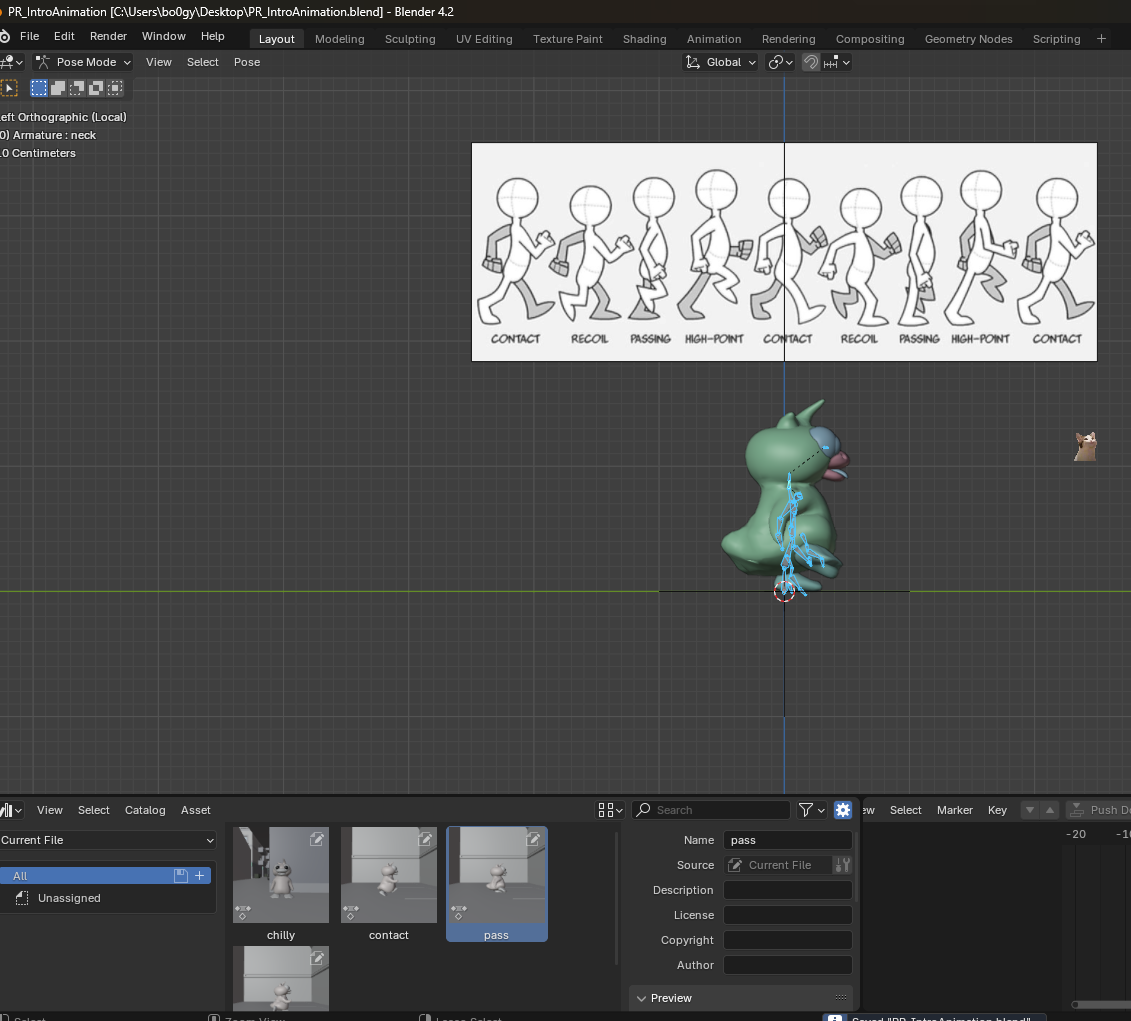The height and width of the screenshot is (1021, 1131).
Task: Enable the set selection mode button
Action: coord(39,88)
